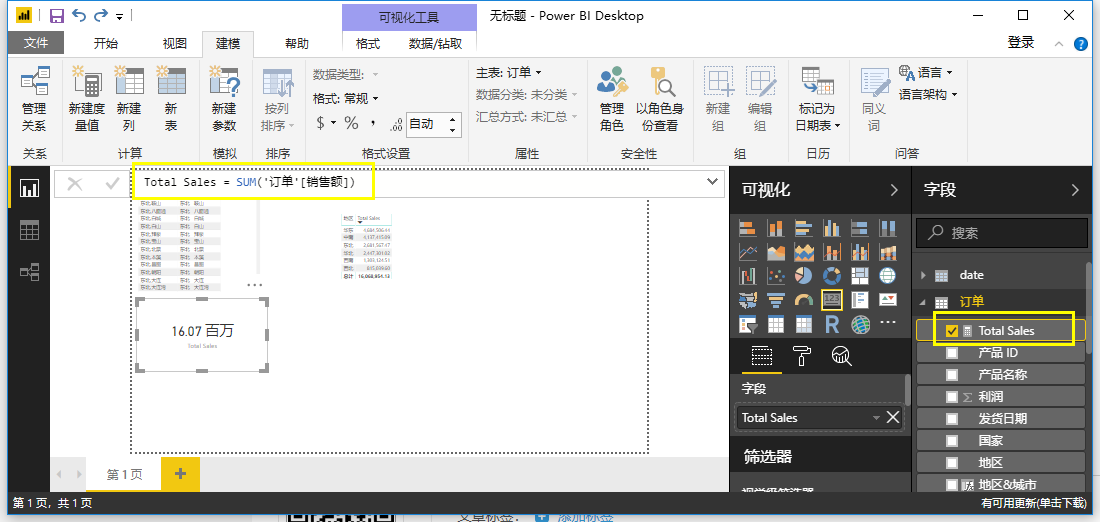
Task: Select the donut chart visual
Action: (x=832, y=276)
